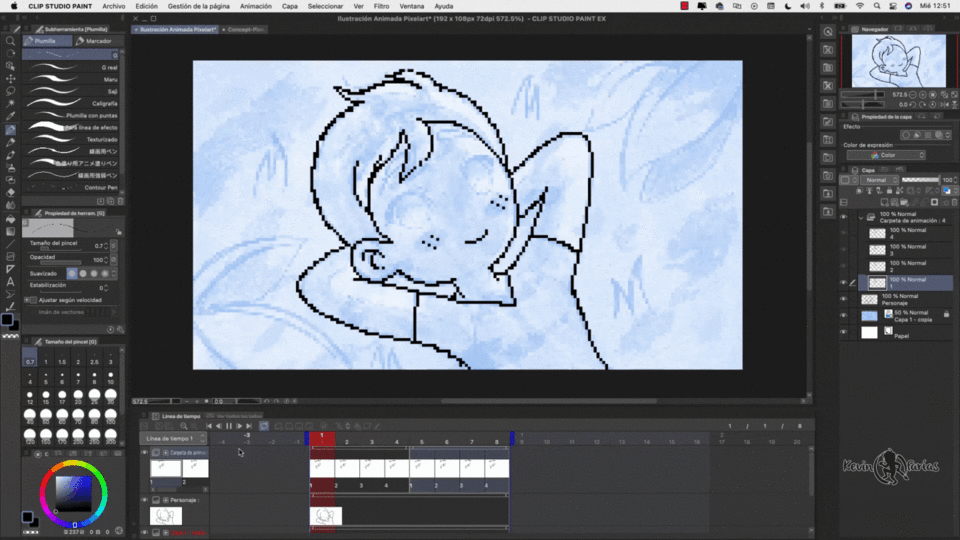Select the Caligrafía pen preset
The height and width of the screenshot is (540, 960).
pos(70,103)
